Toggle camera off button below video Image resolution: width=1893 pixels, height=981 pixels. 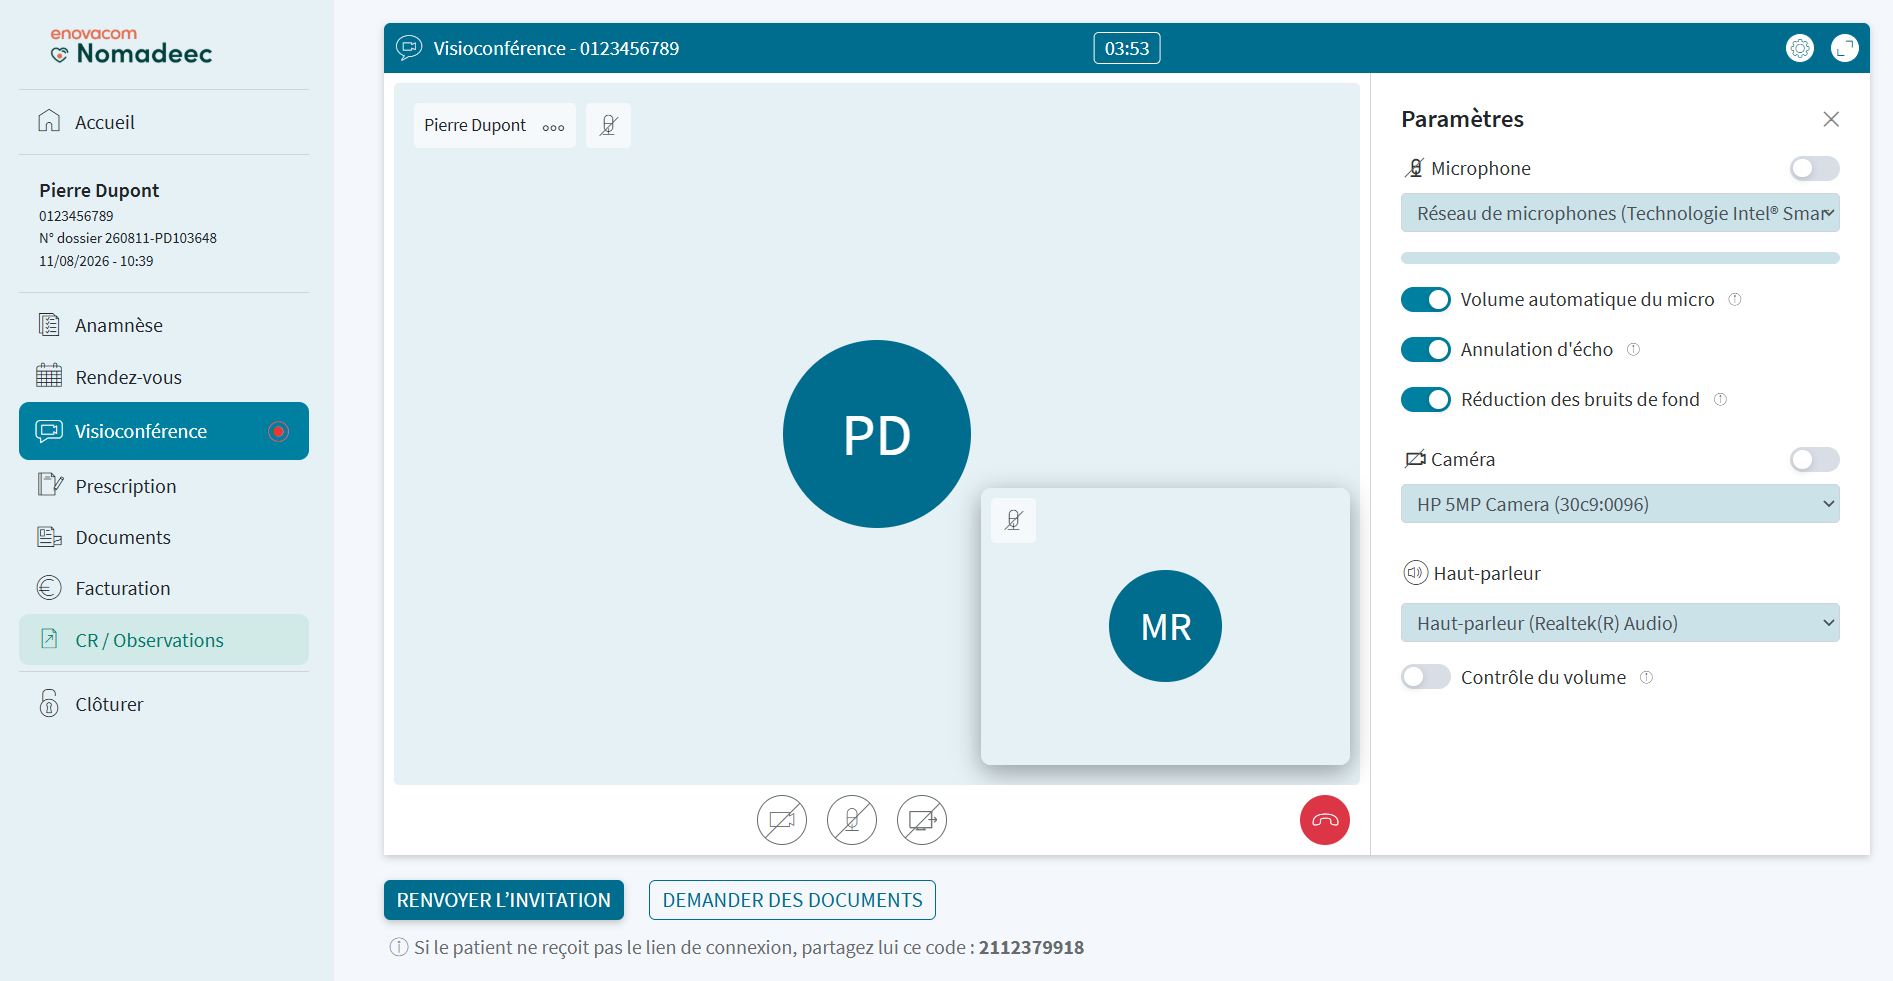782,820
